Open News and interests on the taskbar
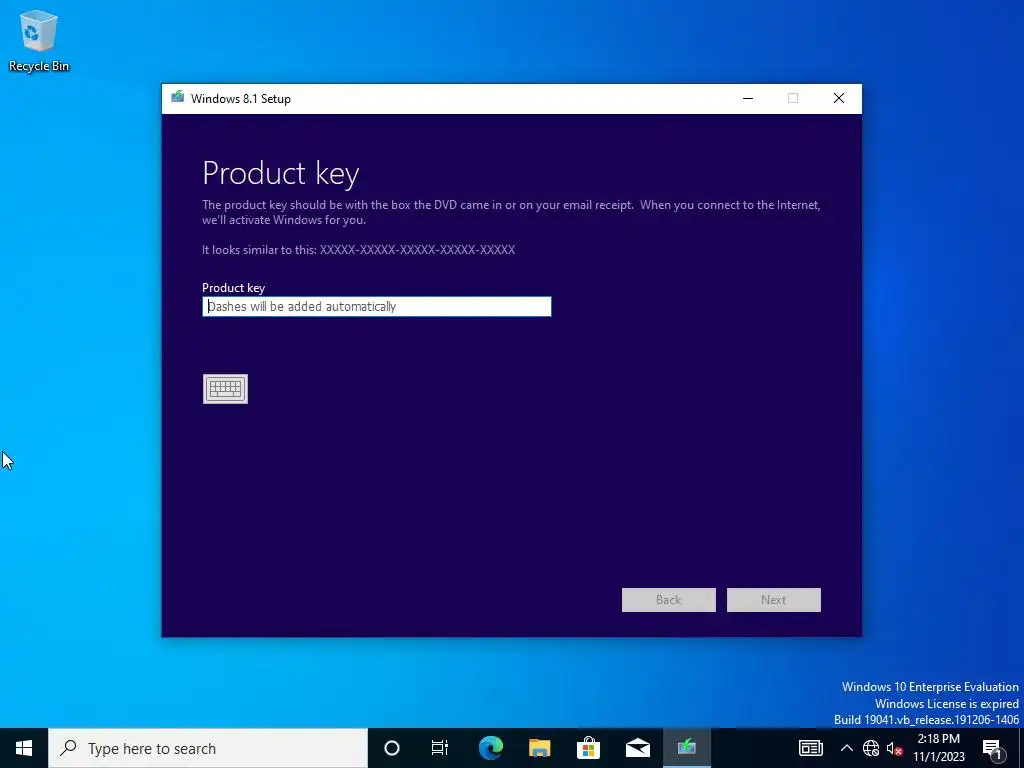 (810, 748)
